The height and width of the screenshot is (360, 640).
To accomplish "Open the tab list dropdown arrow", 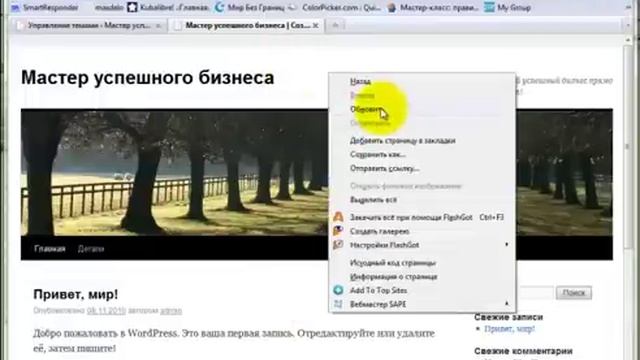I will click(628, 26).
